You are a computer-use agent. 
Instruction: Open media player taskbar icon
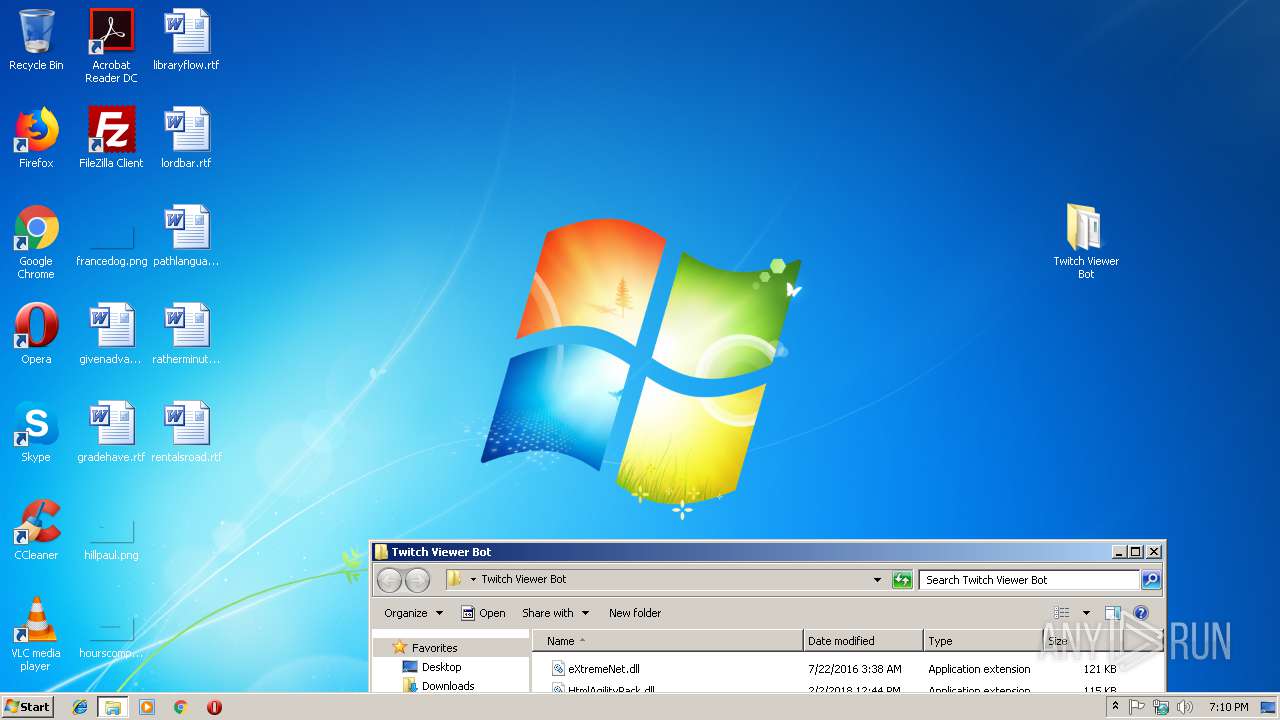point(147,707)
